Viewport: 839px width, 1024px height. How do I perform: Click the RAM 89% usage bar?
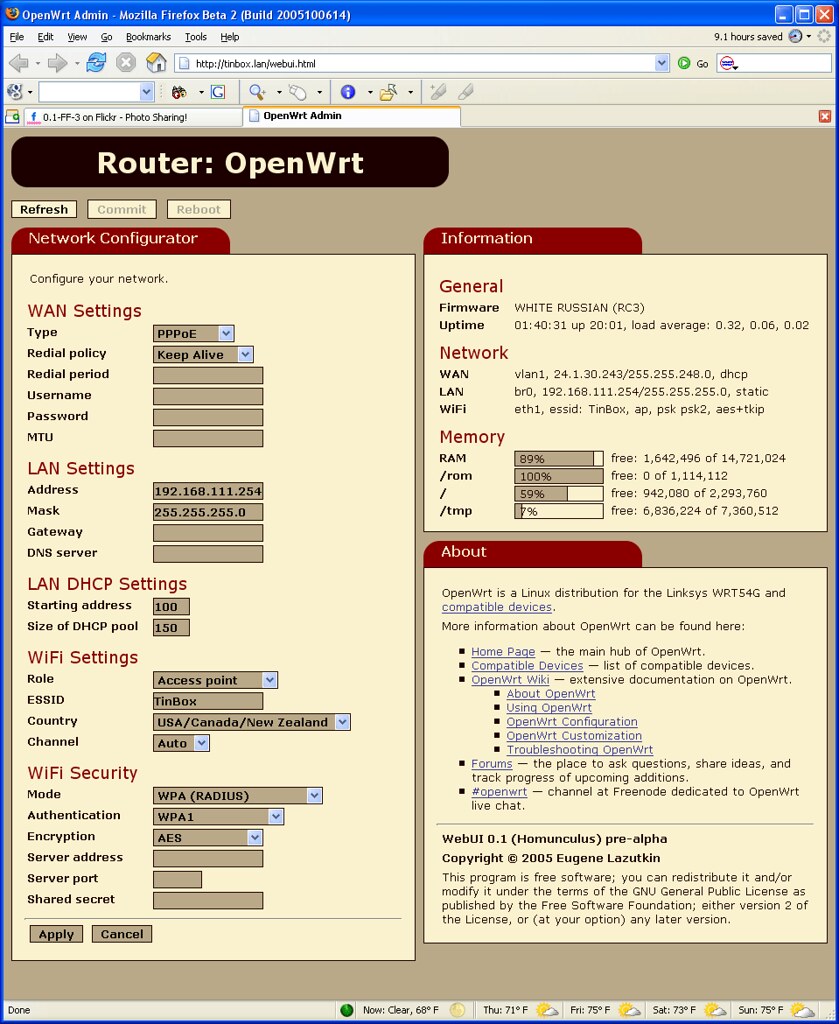559,458
